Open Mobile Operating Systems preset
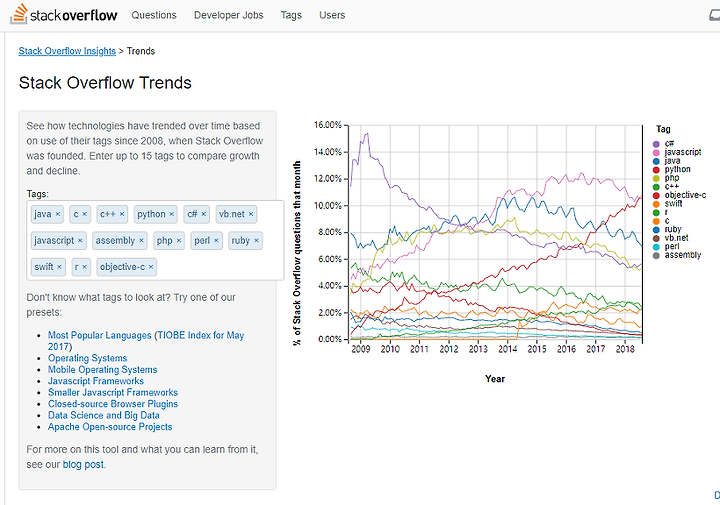Image resolution: width=720 pixels, height=505 pixels. point(102,370)
